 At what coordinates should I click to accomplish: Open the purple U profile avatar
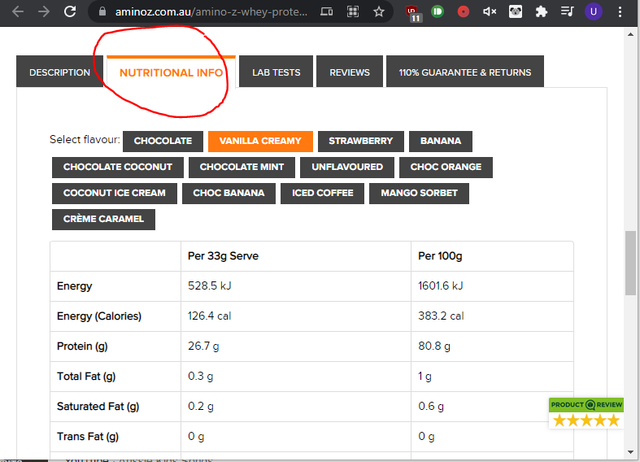[593, 12]
